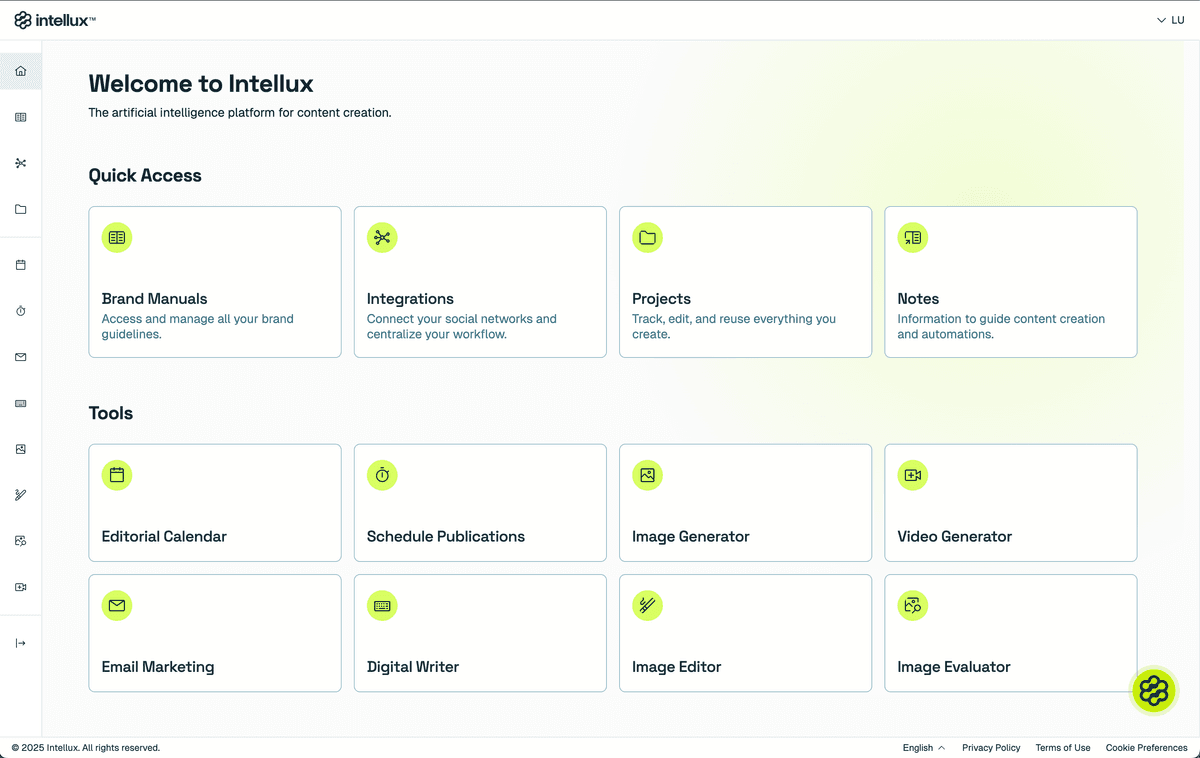1200x758 pixels.
Task: Open the Home icon in the sidebar
Action: pyautogui.click(x=20, y=71)
